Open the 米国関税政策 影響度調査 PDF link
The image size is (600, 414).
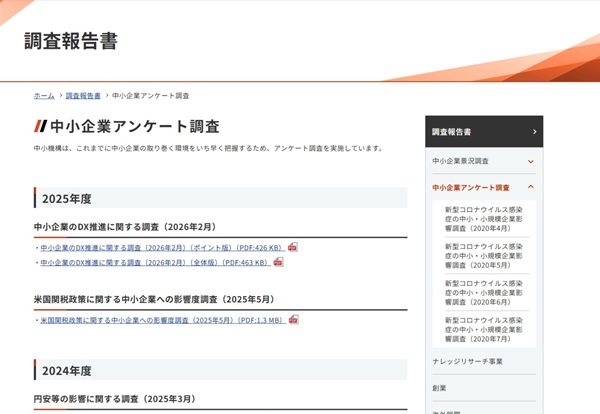click(162, 320)
